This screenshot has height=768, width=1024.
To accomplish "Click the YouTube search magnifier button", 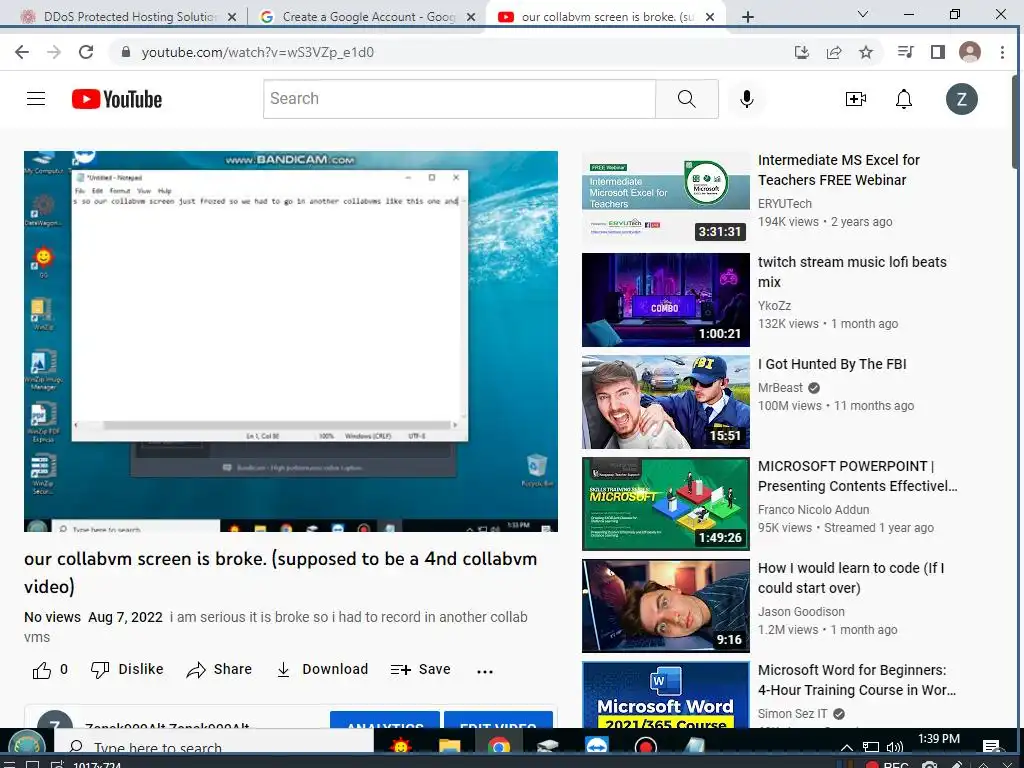I will tap(687, 99).
